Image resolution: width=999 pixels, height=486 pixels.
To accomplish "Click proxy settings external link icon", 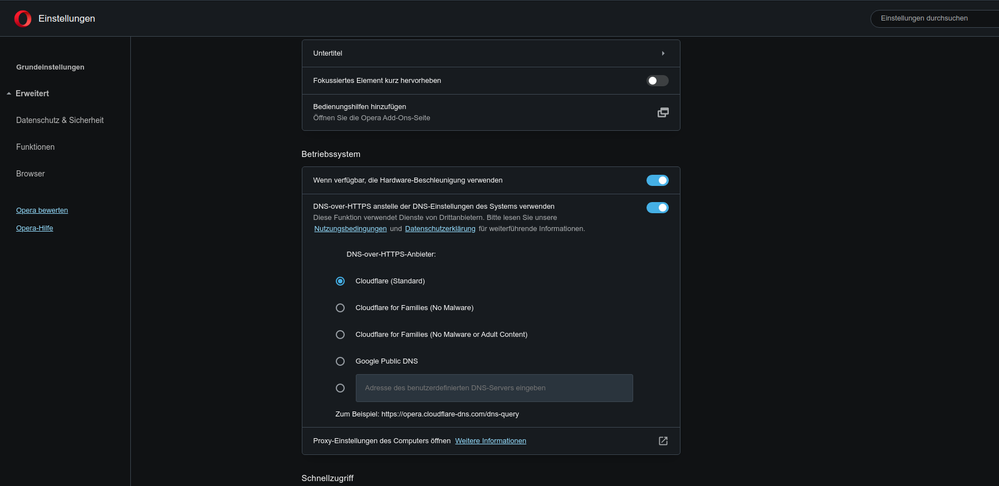I will coord(663,441).
